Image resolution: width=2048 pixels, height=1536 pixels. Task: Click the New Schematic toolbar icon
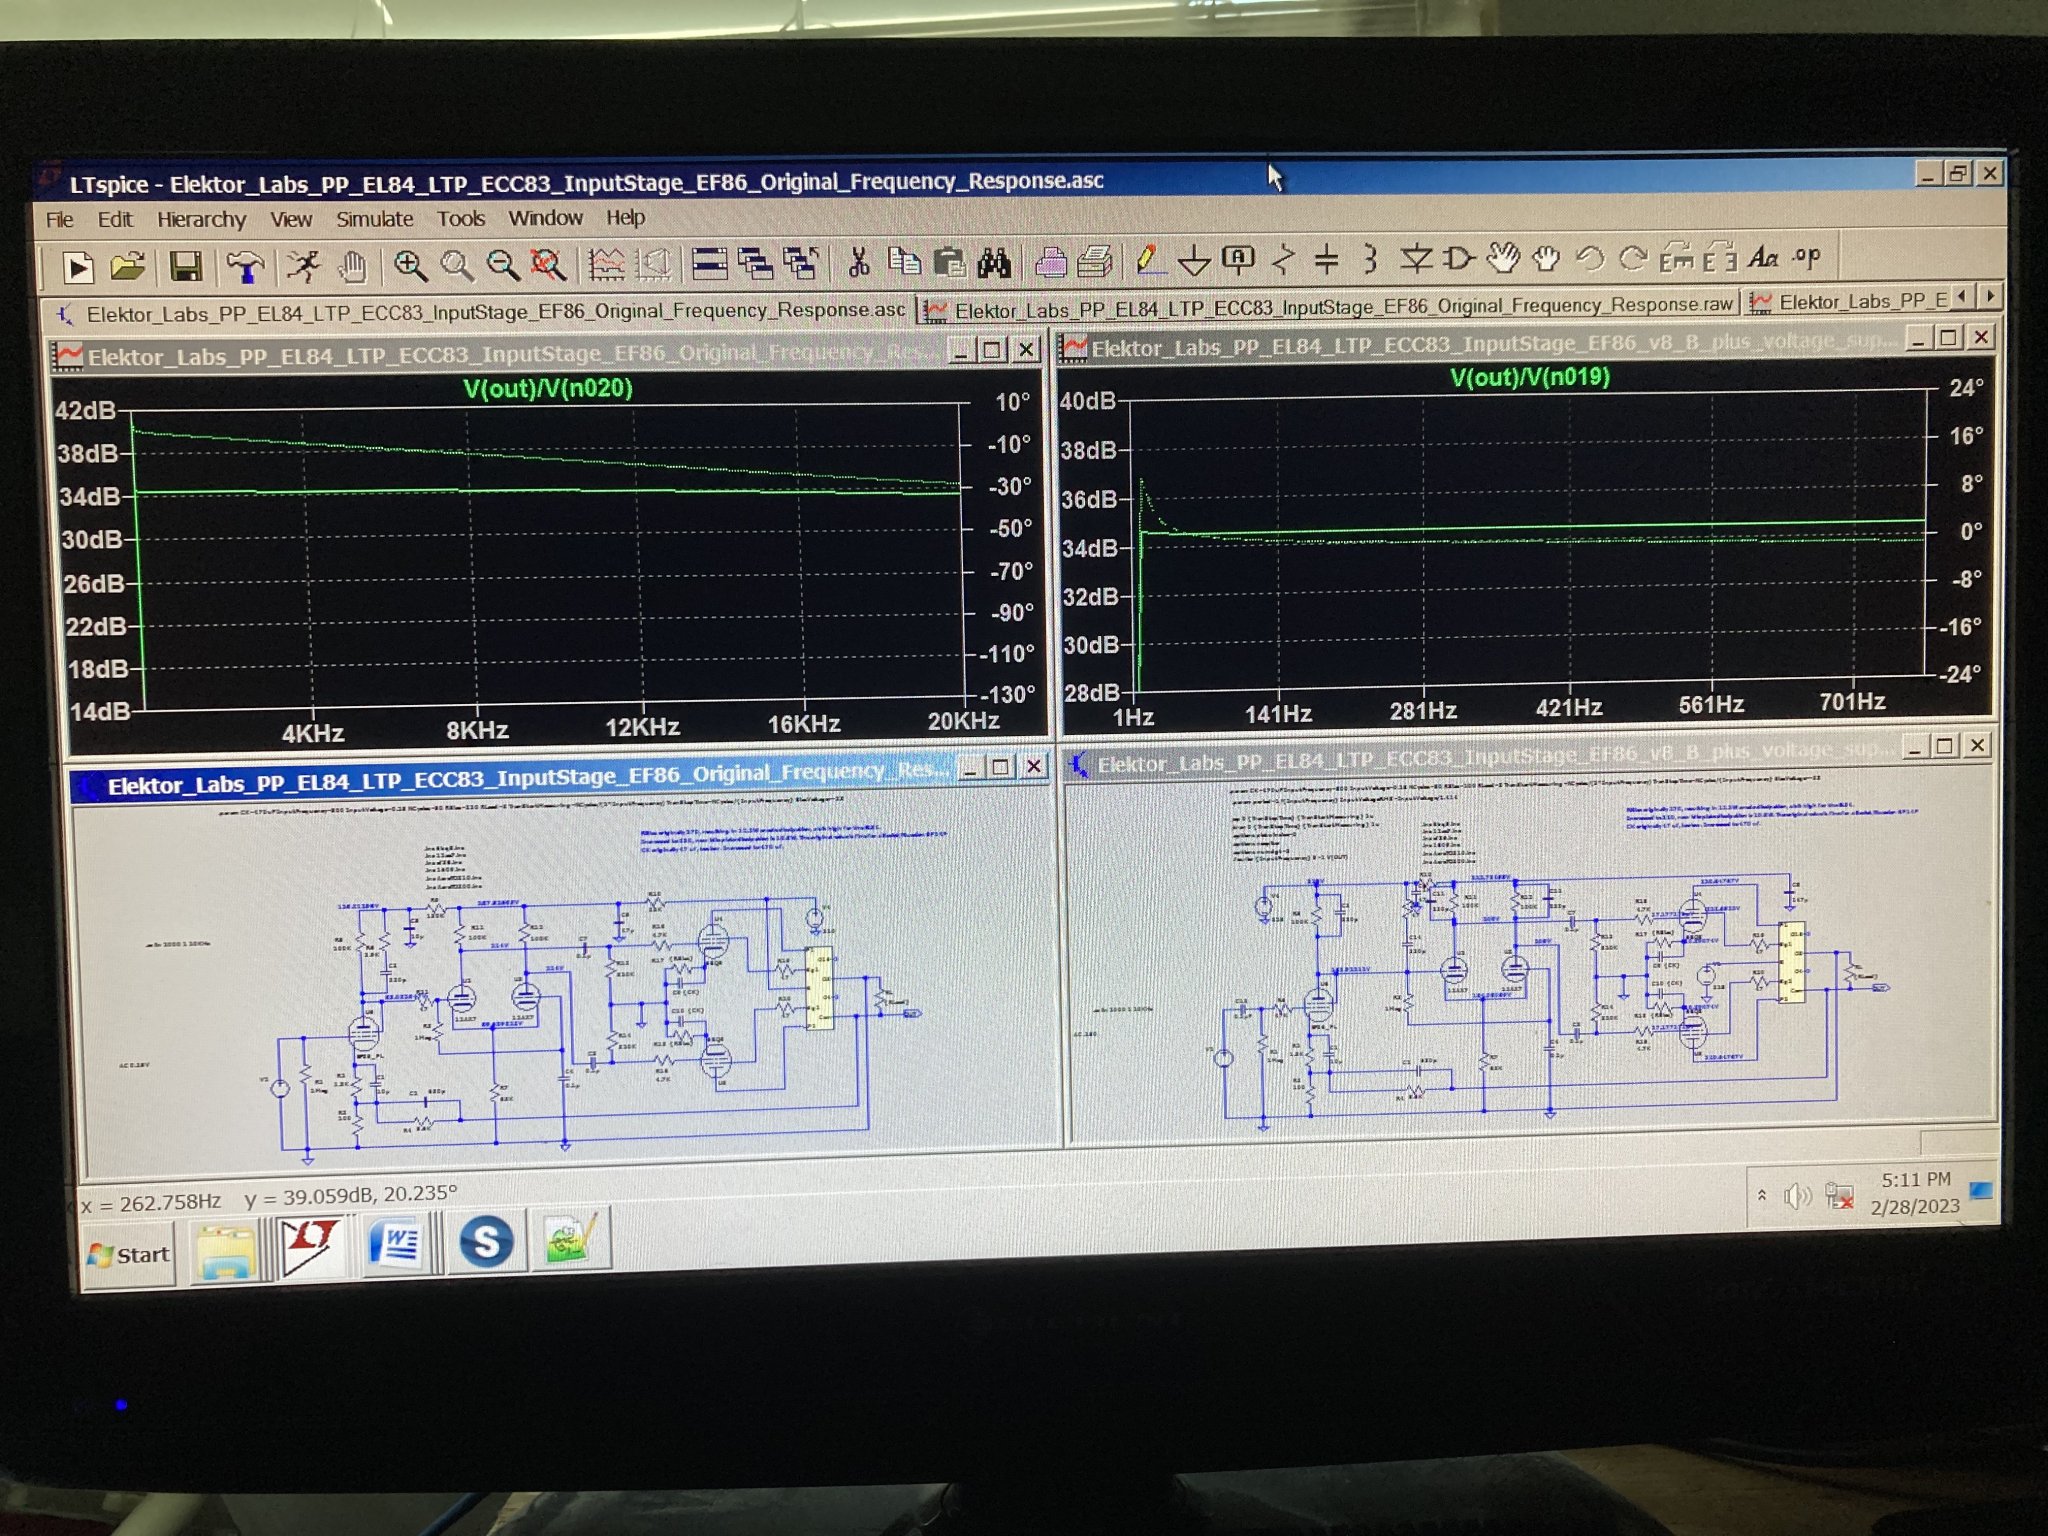(x=78, y=267)
